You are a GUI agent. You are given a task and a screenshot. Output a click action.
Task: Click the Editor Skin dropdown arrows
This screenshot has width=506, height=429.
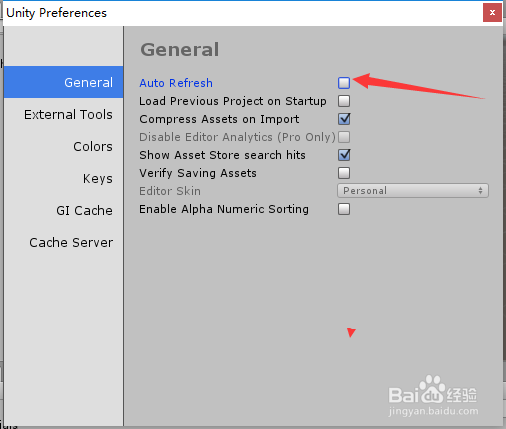(480, 191)
